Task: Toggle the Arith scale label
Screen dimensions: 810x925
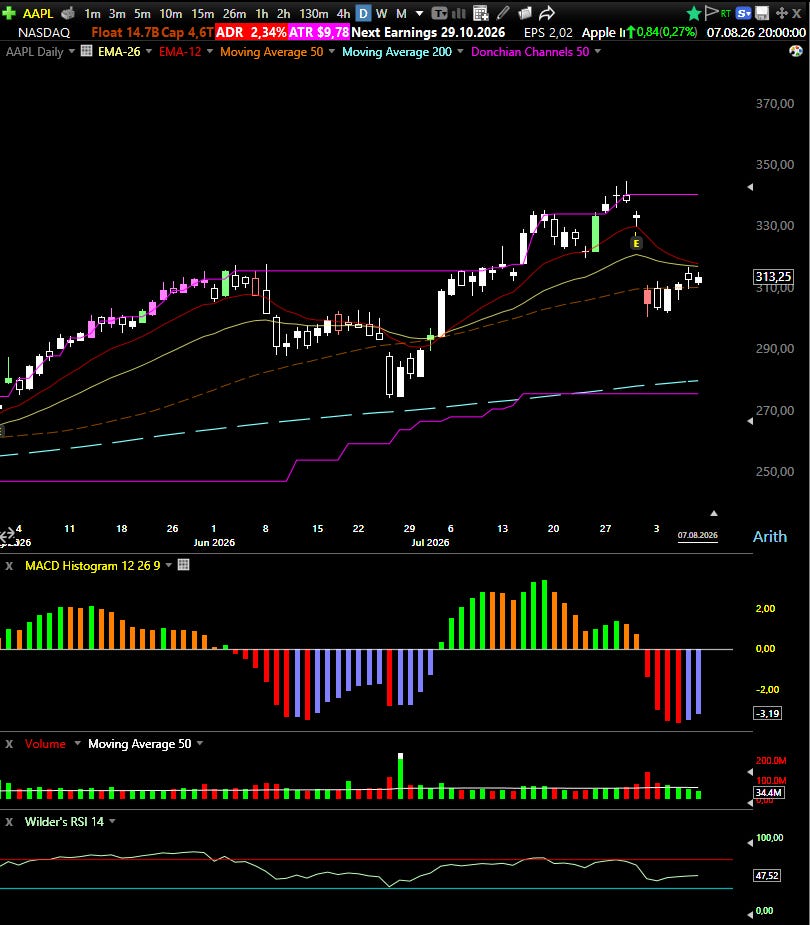Action: [770, 536]
